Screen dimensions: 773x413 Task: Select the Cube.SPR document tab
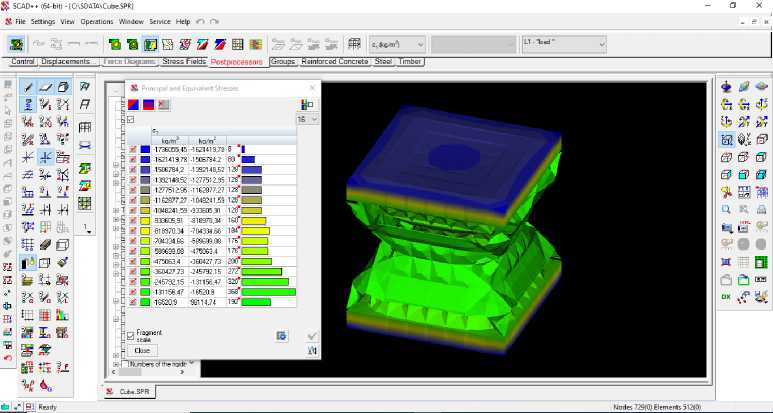[130, 392]
